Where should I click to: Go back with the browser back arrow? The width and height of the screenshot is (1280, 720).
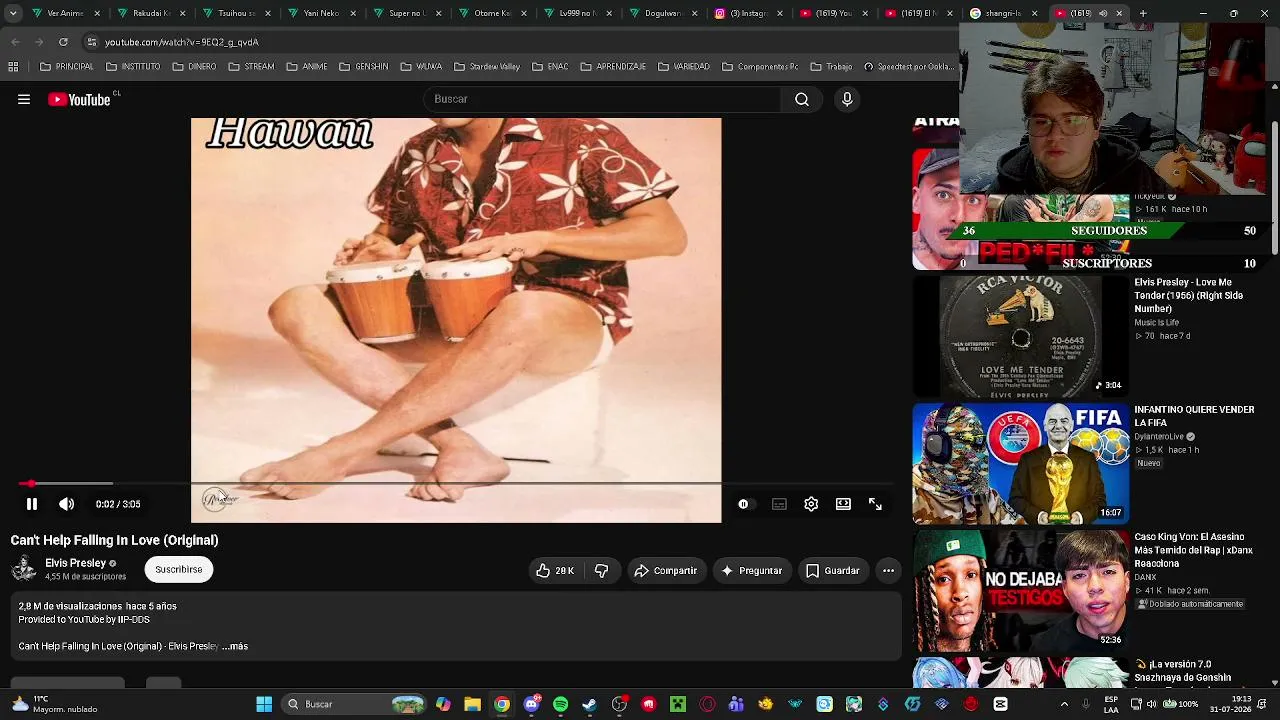click(15, 42)
